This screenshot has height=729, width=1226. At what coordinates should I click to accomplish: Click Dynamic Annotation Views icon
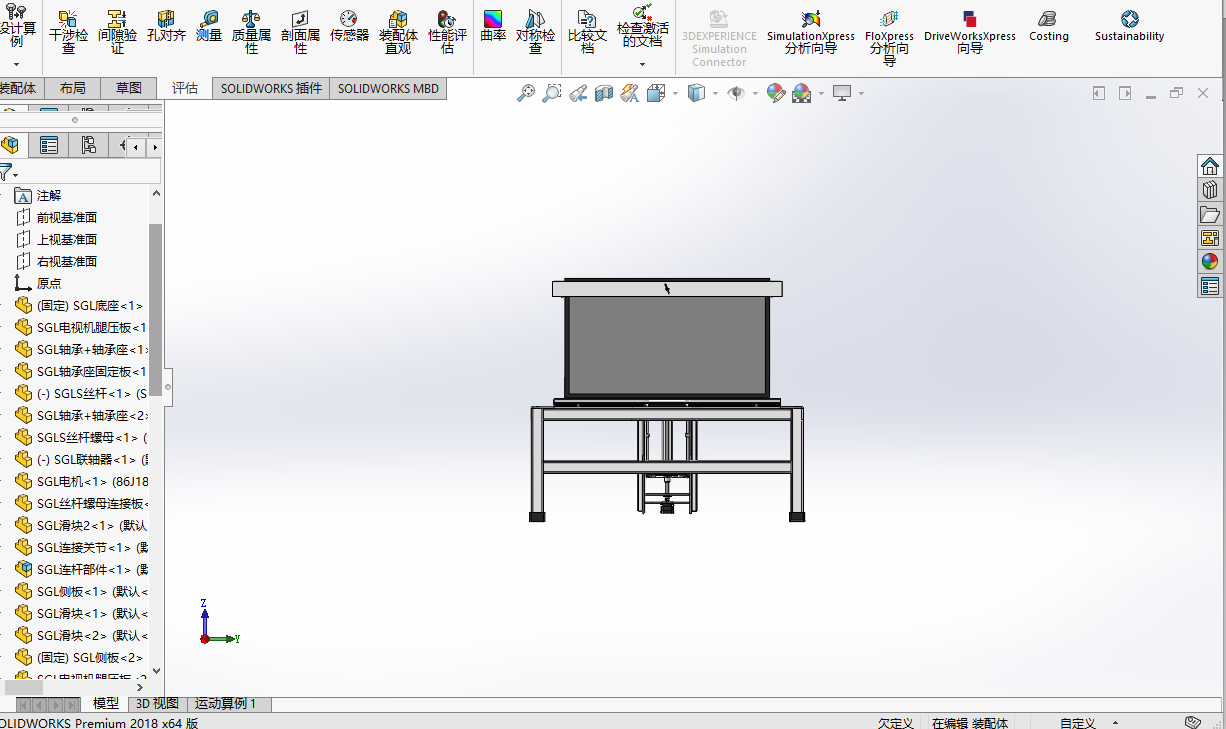pyautogui.click(x=630, y=93)
